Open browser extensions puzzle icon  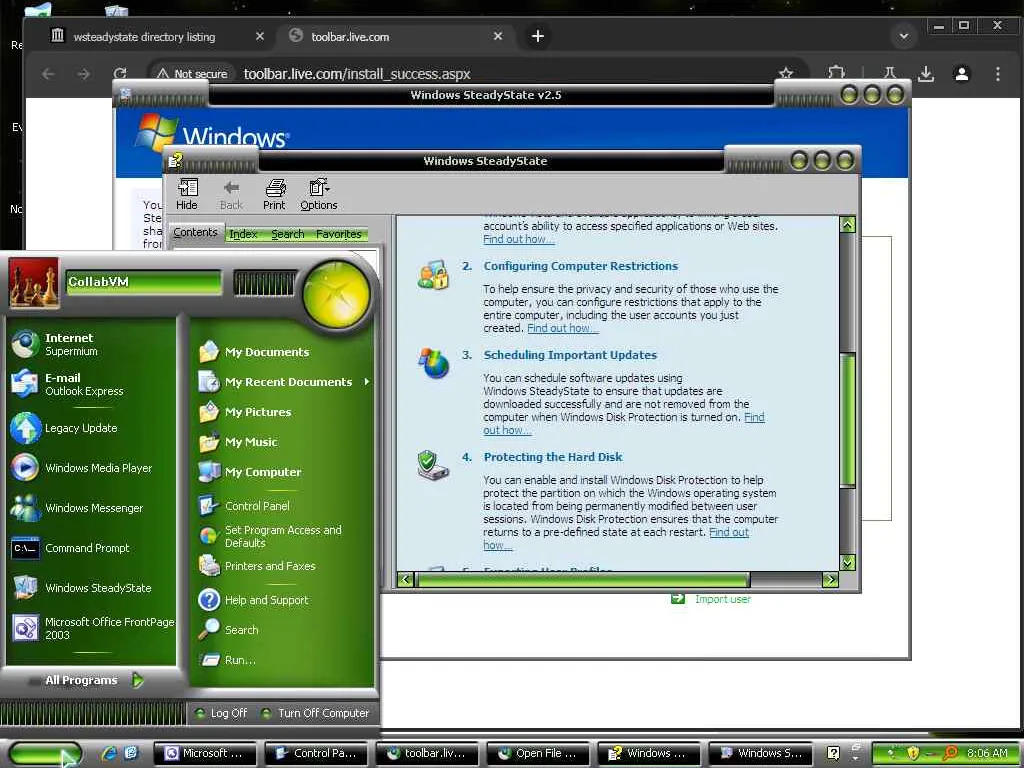pyautogui.click(x=837, y=73)
